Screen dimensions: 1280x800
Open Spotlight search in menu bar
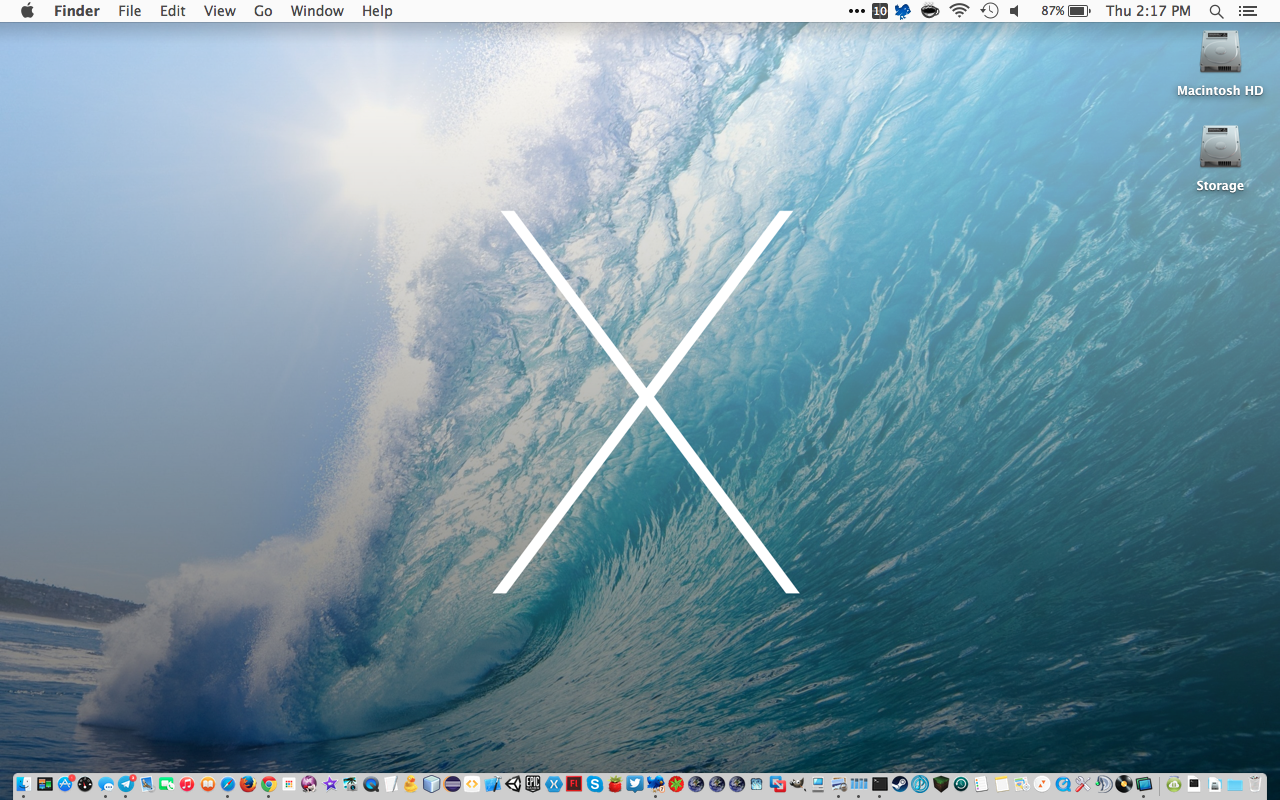[1216, 11]
